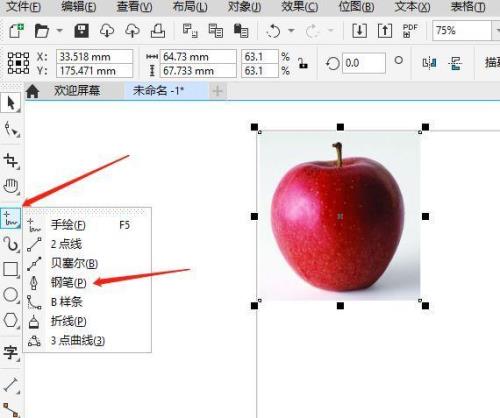Image resolution: width=500 pixels, height=418 pixels.
Task: Choose 贝塞尔(B) from the flyout
Action: [x=88, y=264]
